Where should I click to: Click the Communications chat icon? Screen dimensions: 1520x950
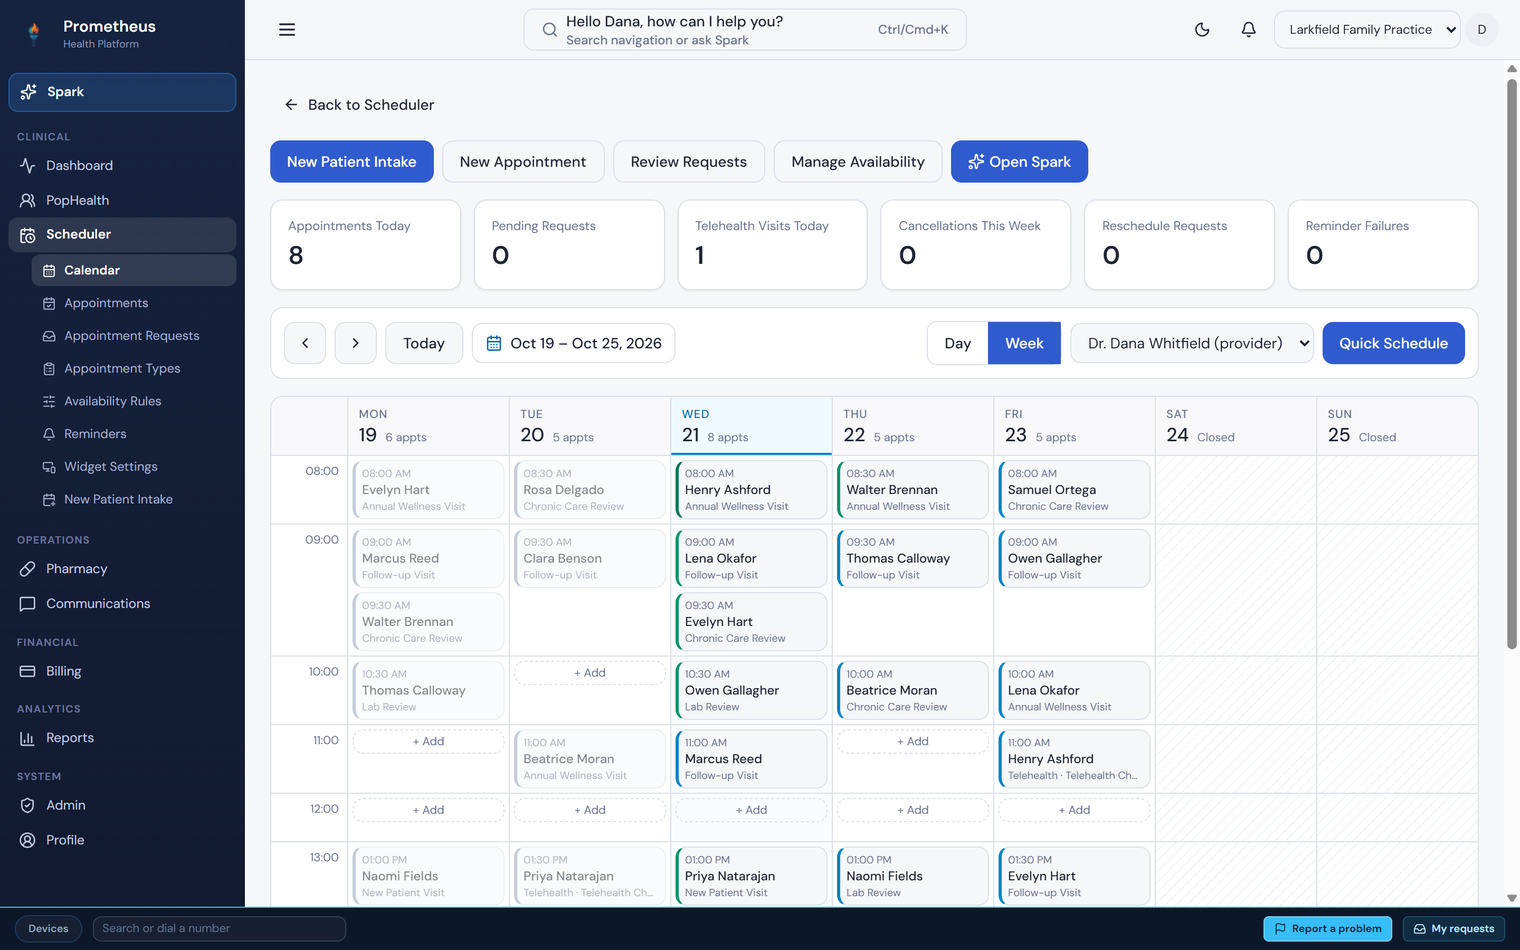28,604
